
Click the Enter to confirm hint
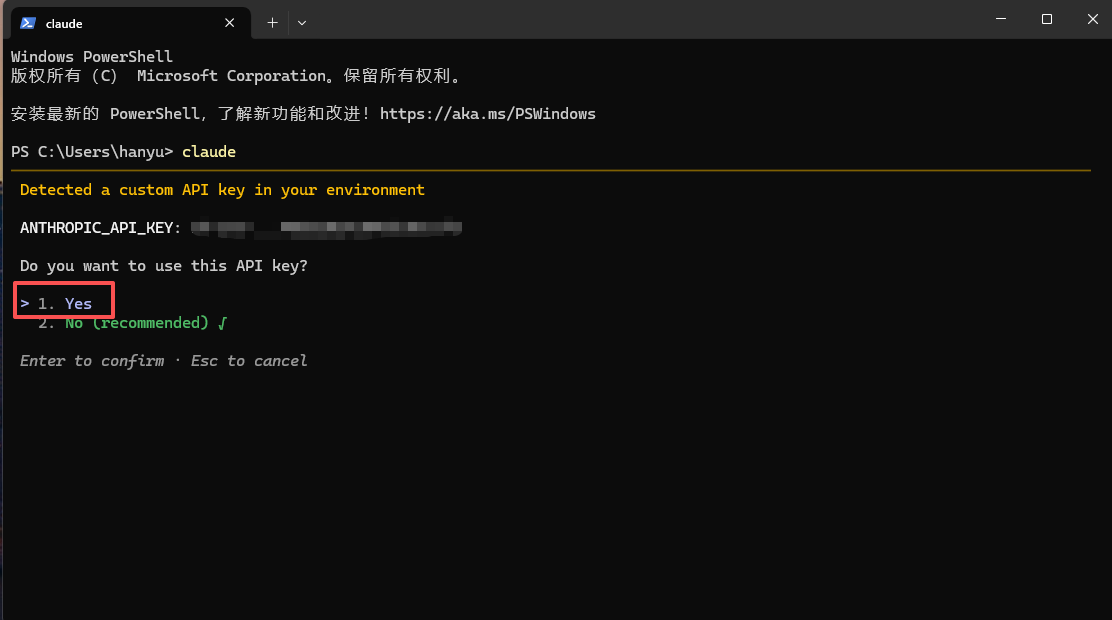point(91,360)
